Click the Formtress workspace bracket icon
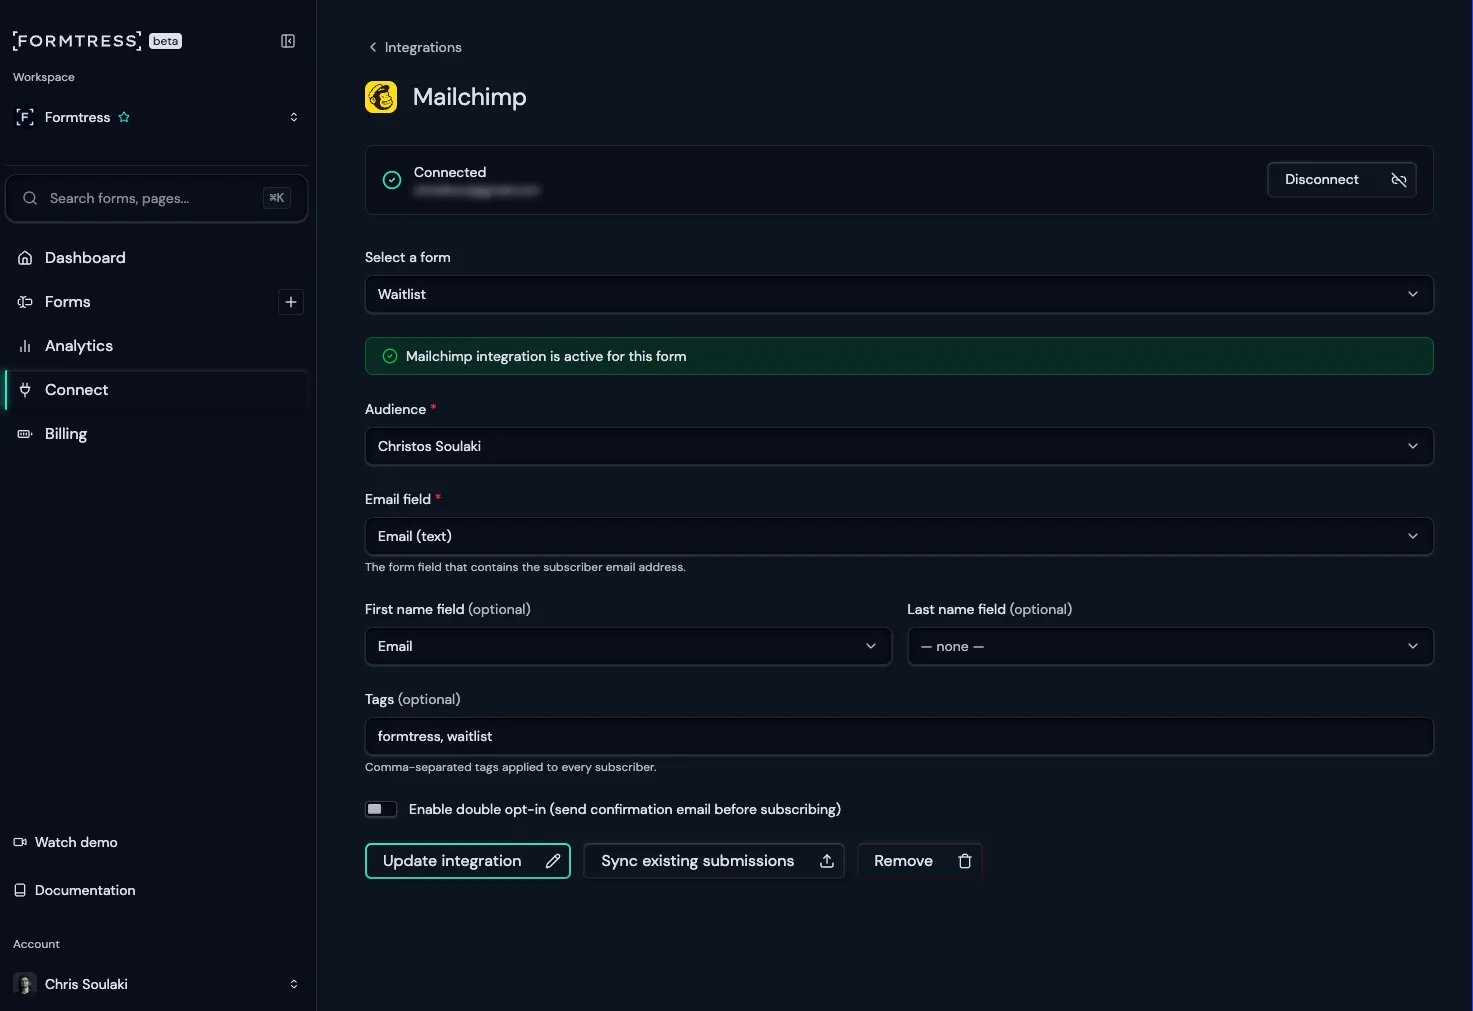Viewport: 1473px width, 1011px height. [25, 117]
